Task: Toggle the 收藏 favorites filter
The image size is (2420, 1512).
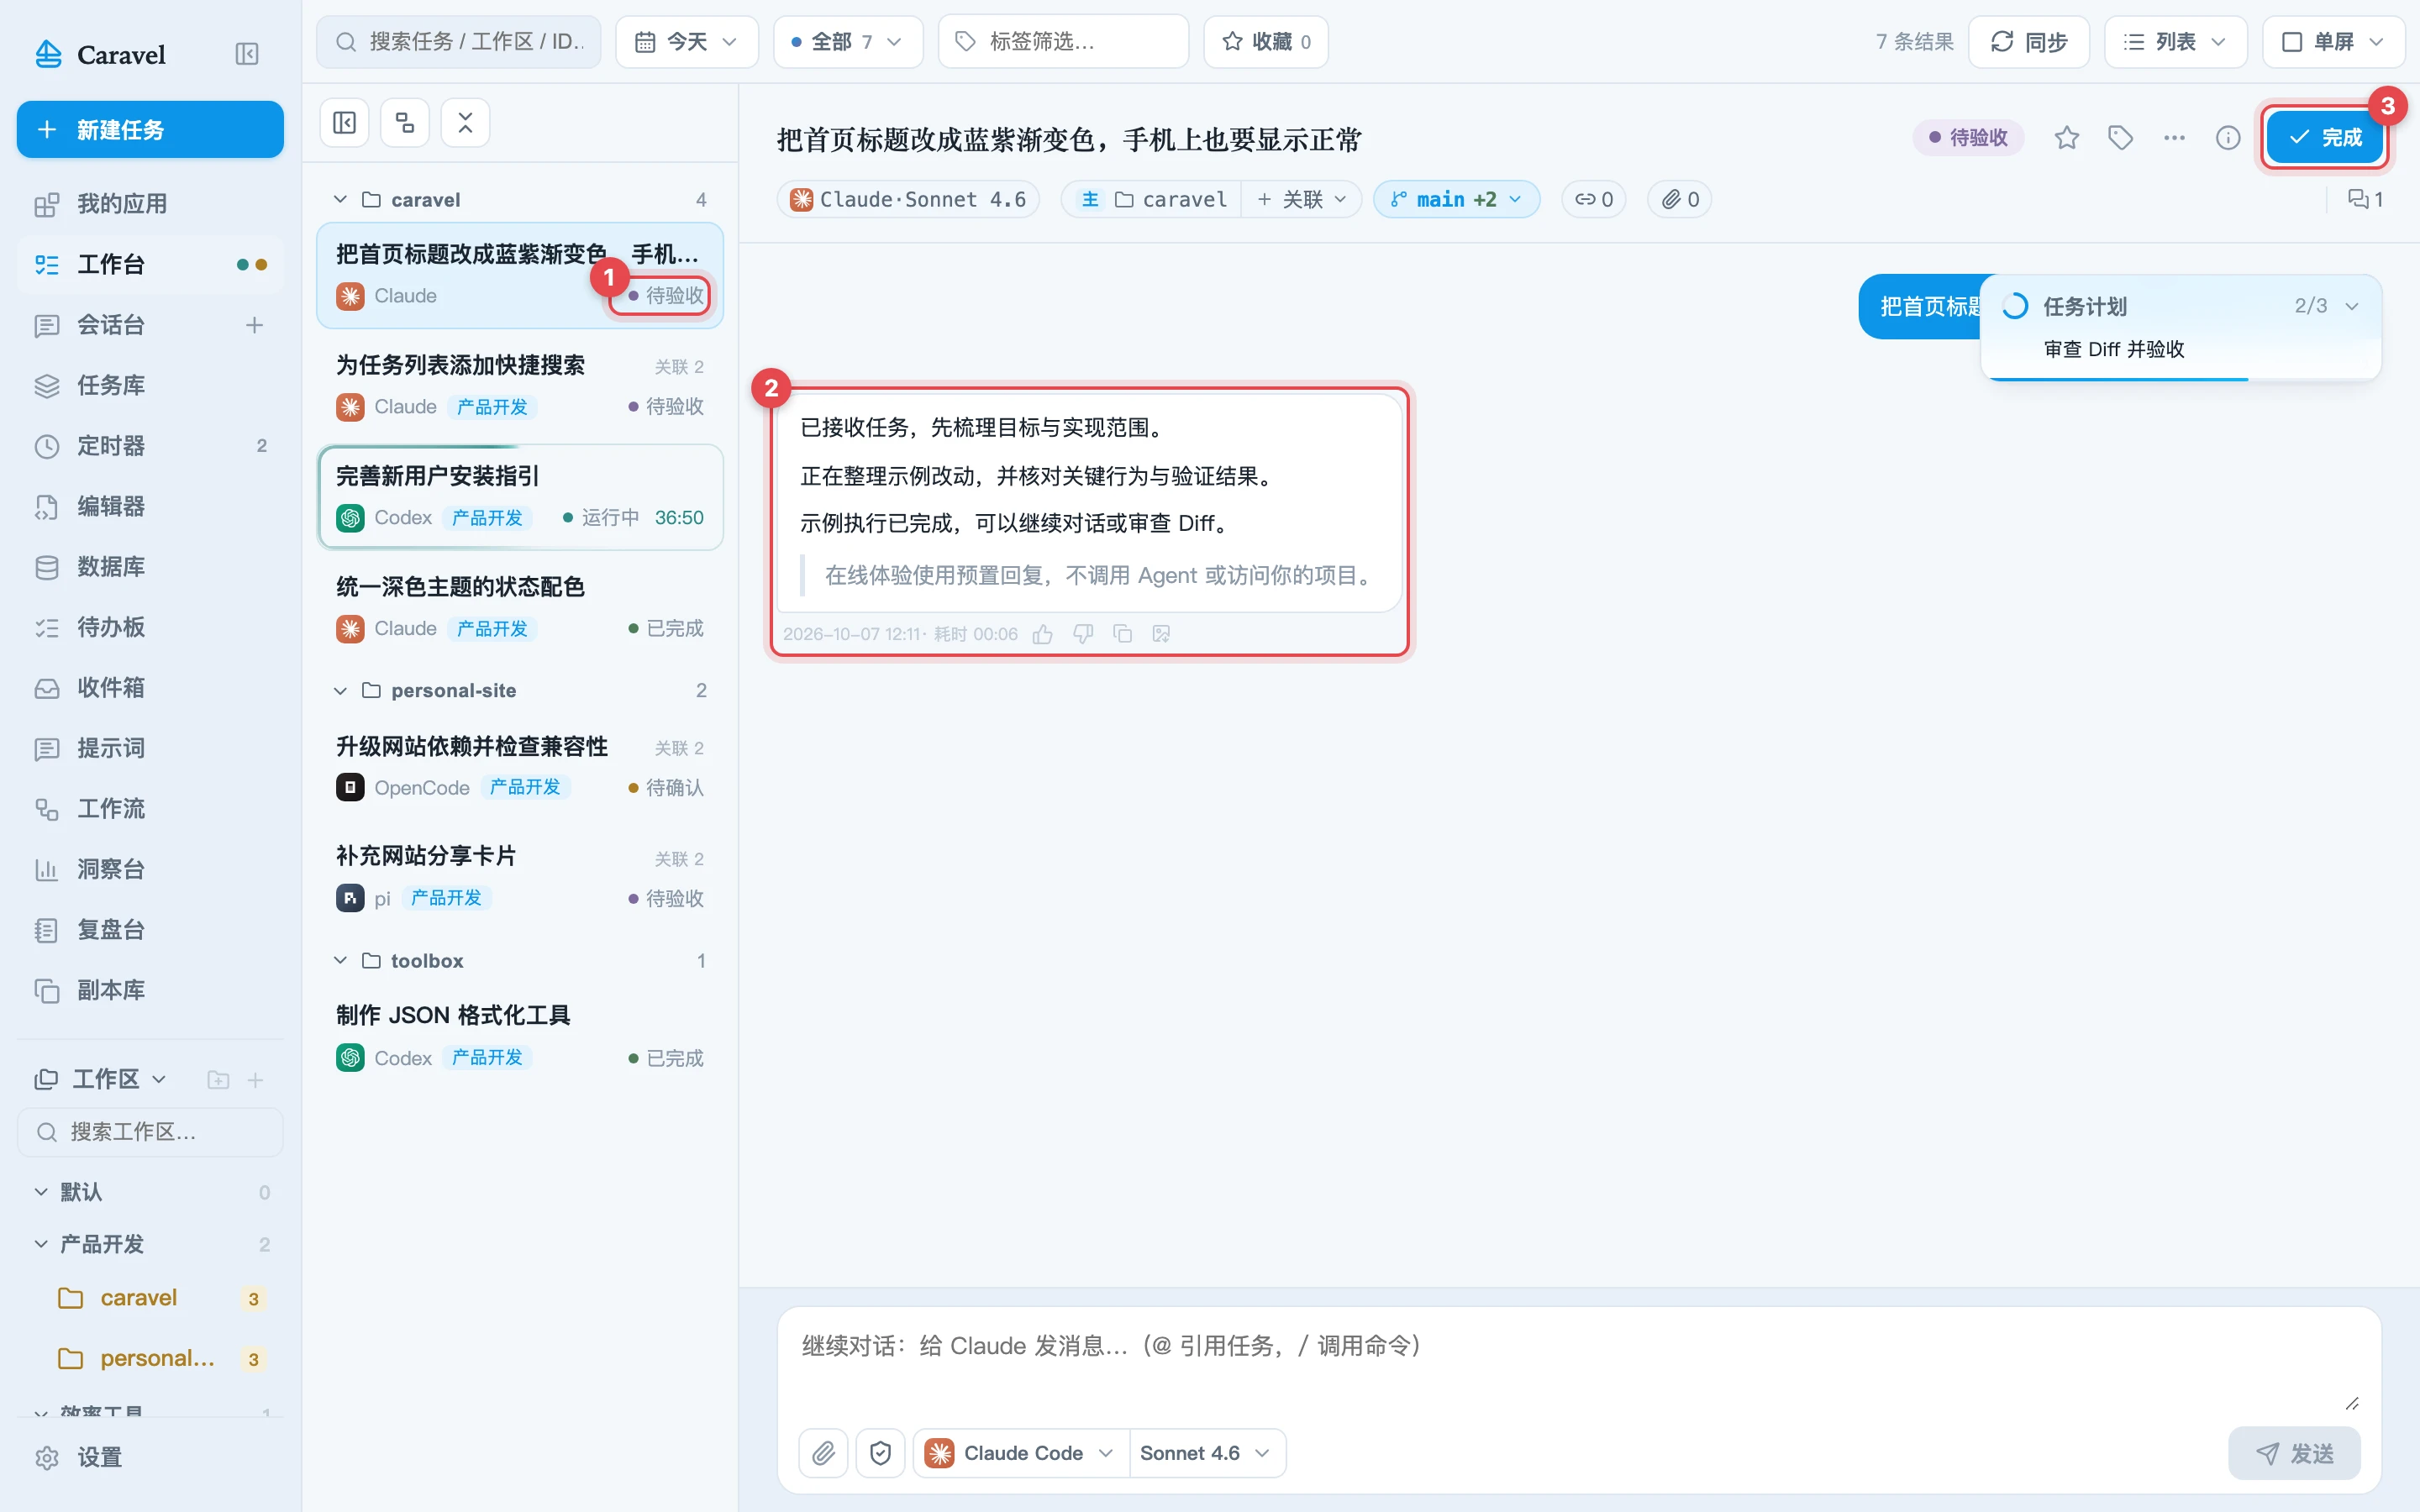Action: (1266, 41)
